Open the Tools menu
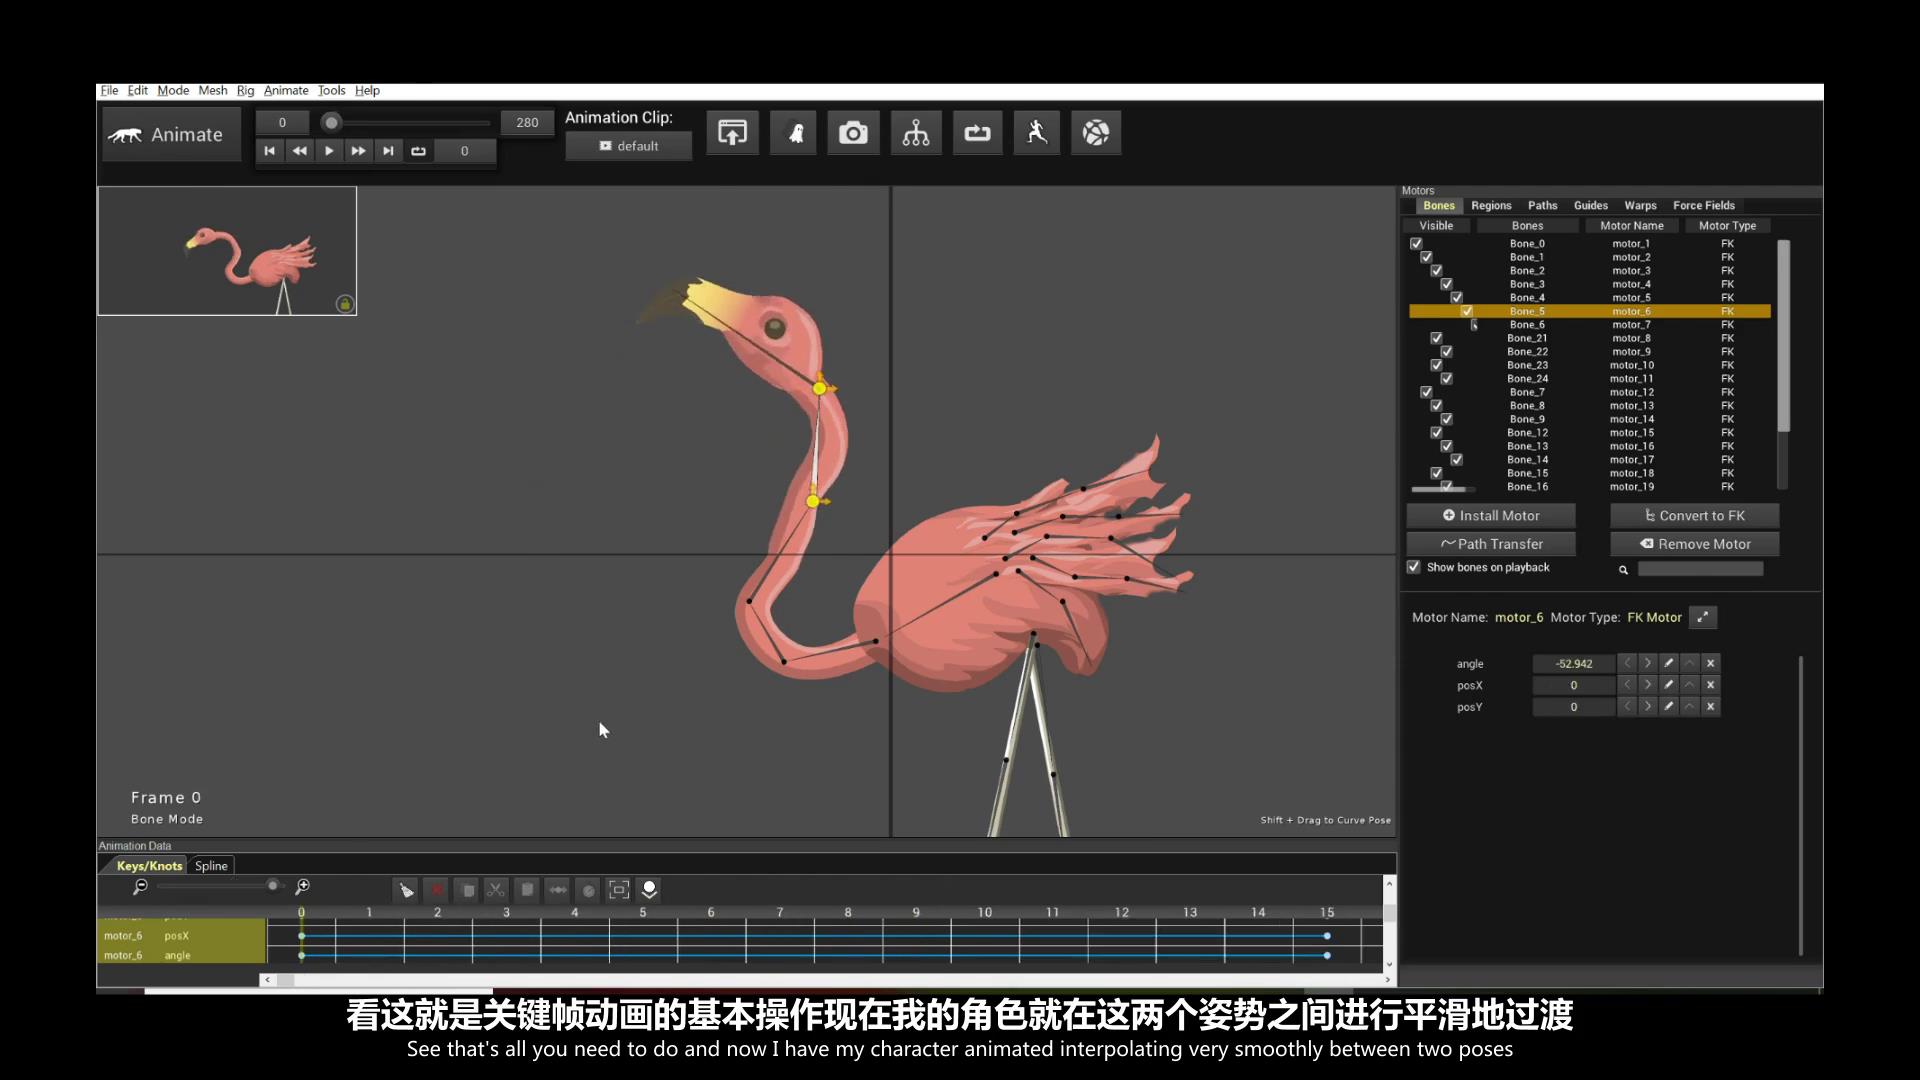The height and width of the screenshot is (1080, 1920). [331, 90]
